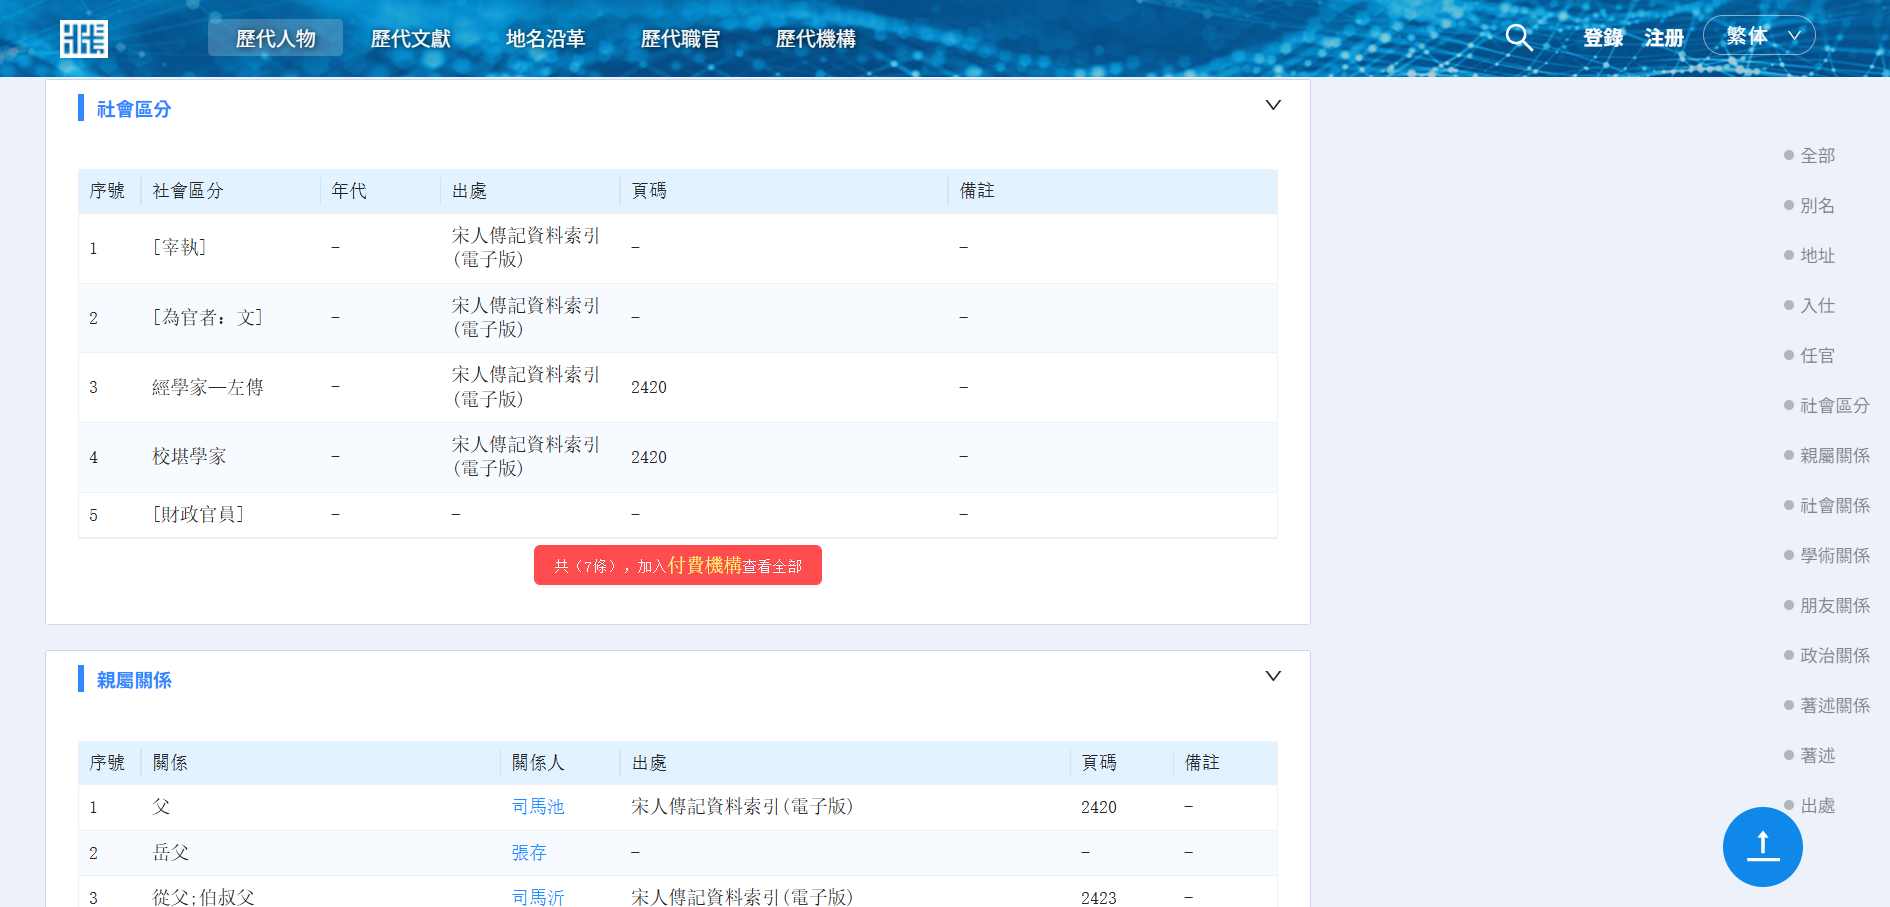The height and width of the screenshot is (907, 1890).
Task: Click the site logo icon
Action: coord(84,39)
